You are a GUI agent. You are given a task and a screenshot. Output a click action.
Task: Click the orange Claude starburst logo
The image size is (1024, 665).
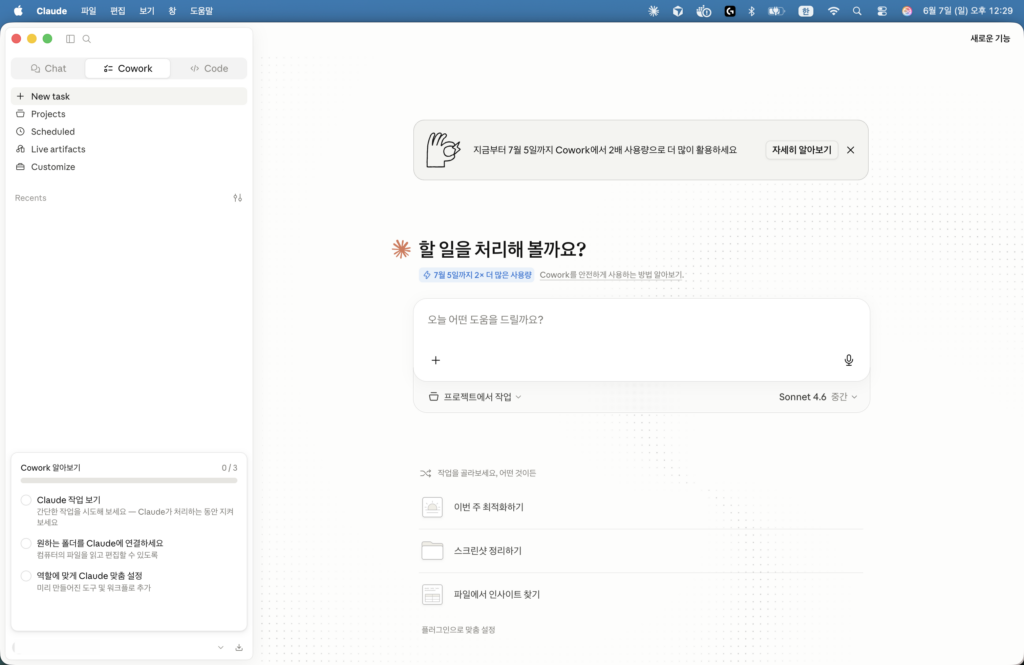click(x=401, y=249)
